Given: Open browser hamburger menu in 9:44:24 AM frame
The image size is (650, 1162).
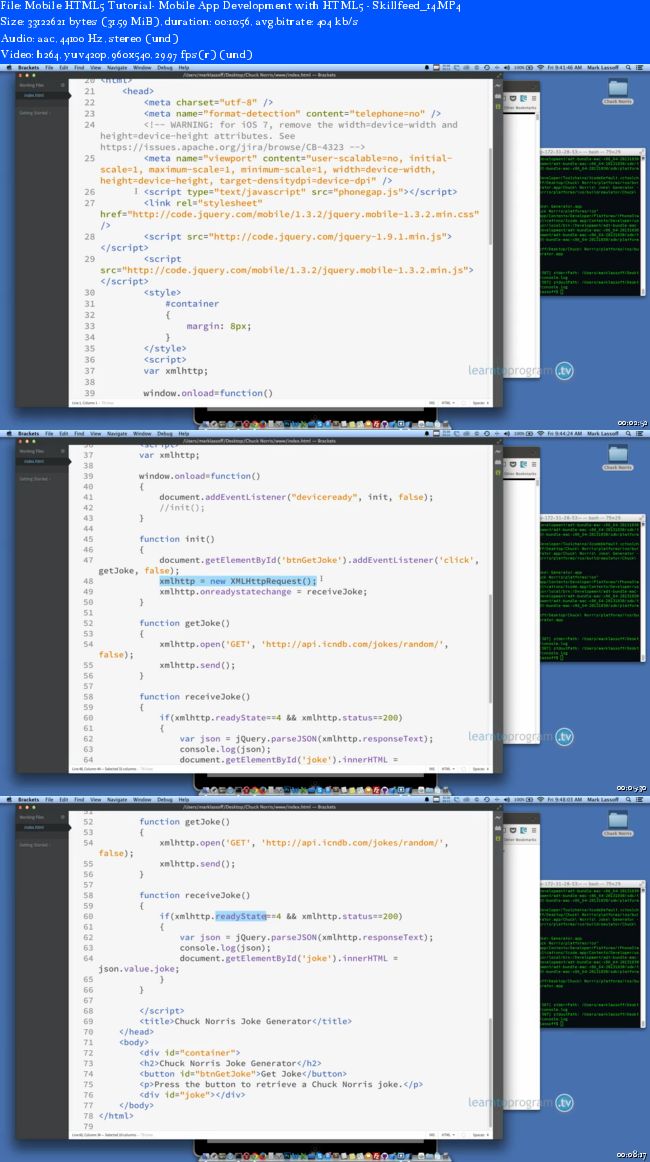Looking at the screenshot, I should click(534, 464).
